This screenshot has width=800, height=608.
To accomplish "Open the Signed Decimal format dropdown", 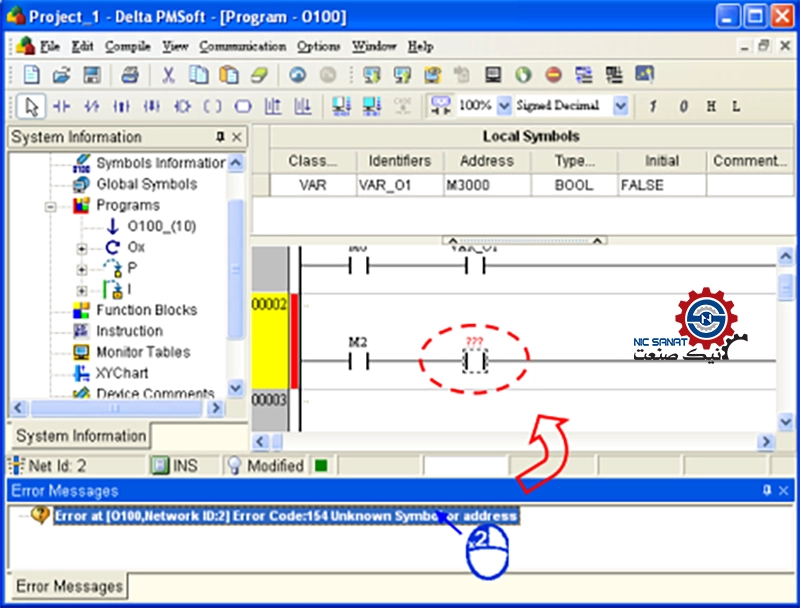I will tap(621, 106).
